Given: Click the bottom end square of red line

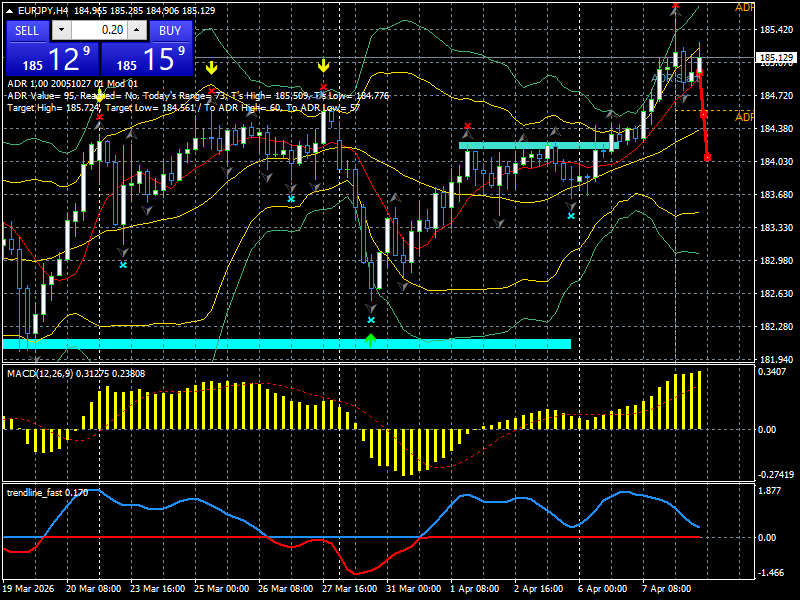Looking at the screenshot, I should [707, 158].
